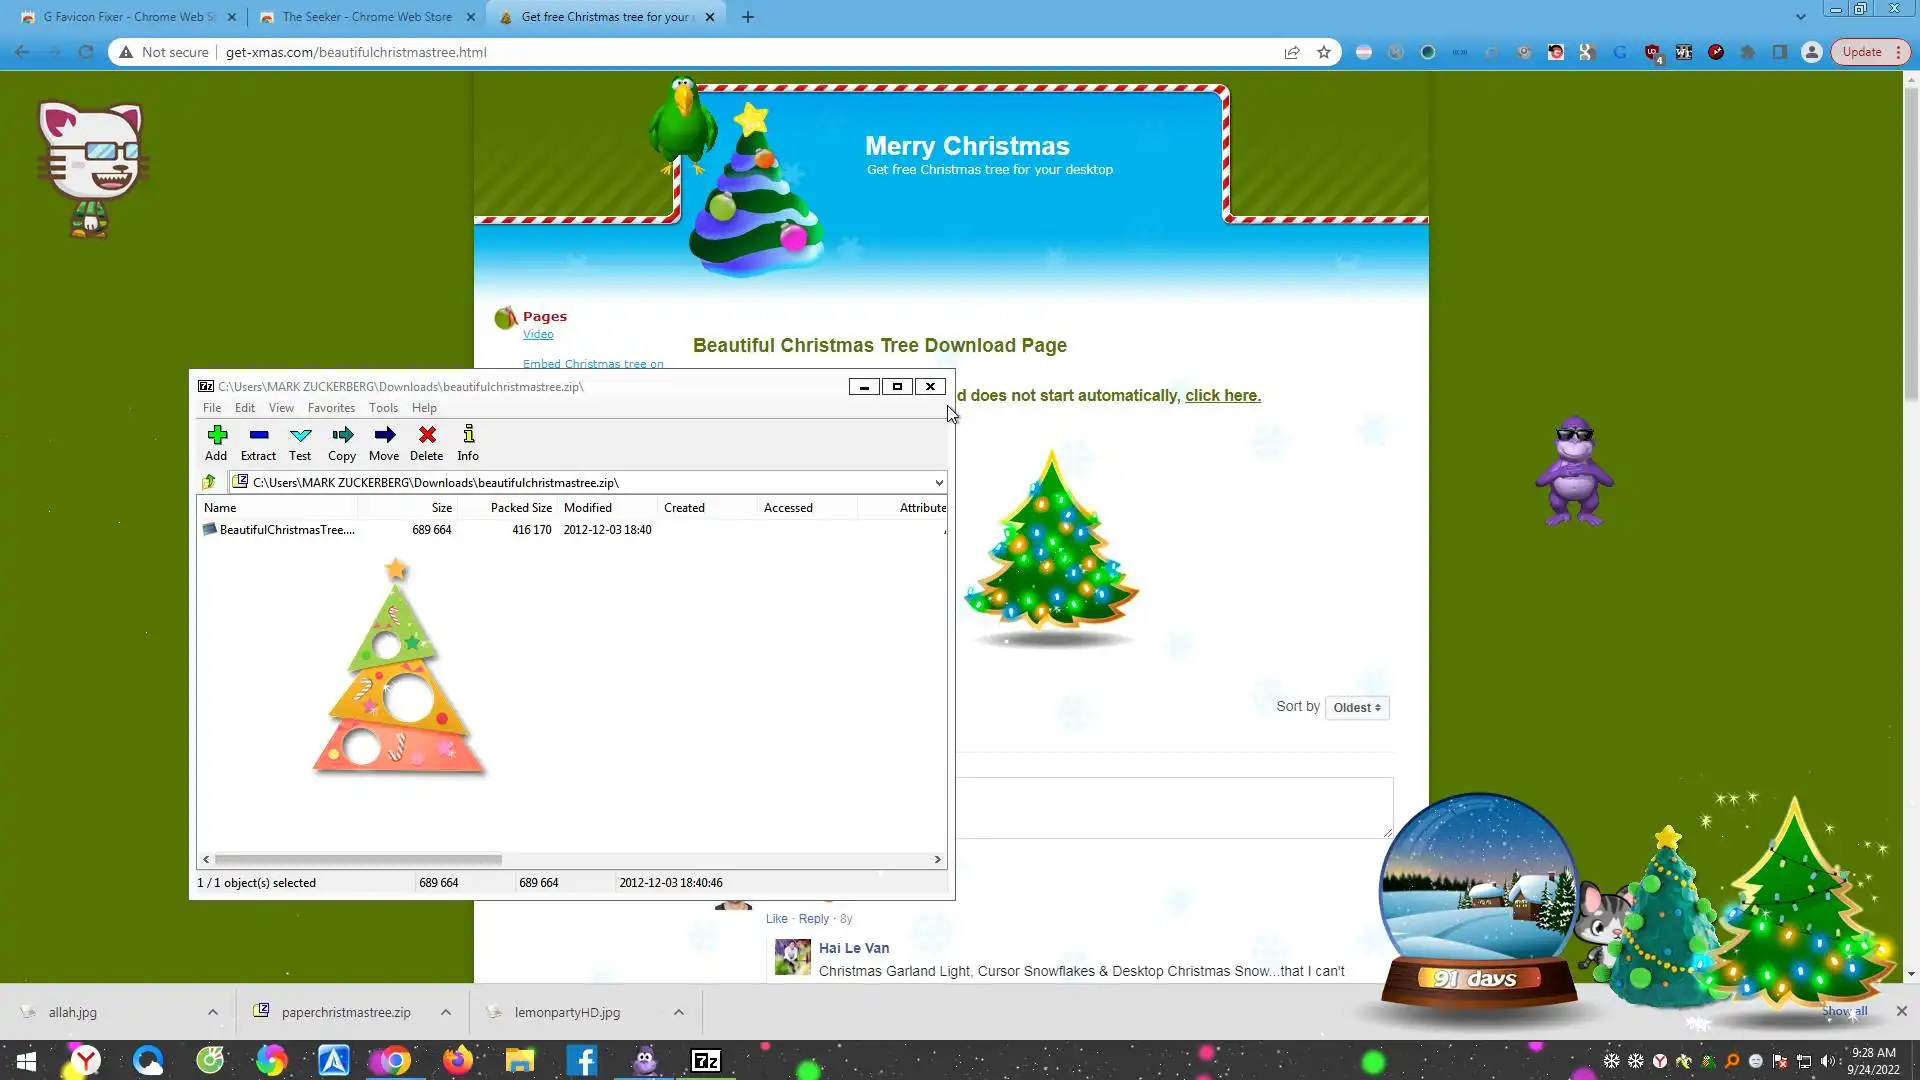Open the Tools menu in 7-Zip
The width and height of the screenshot is (1920, 1080).
coord(383,408)
